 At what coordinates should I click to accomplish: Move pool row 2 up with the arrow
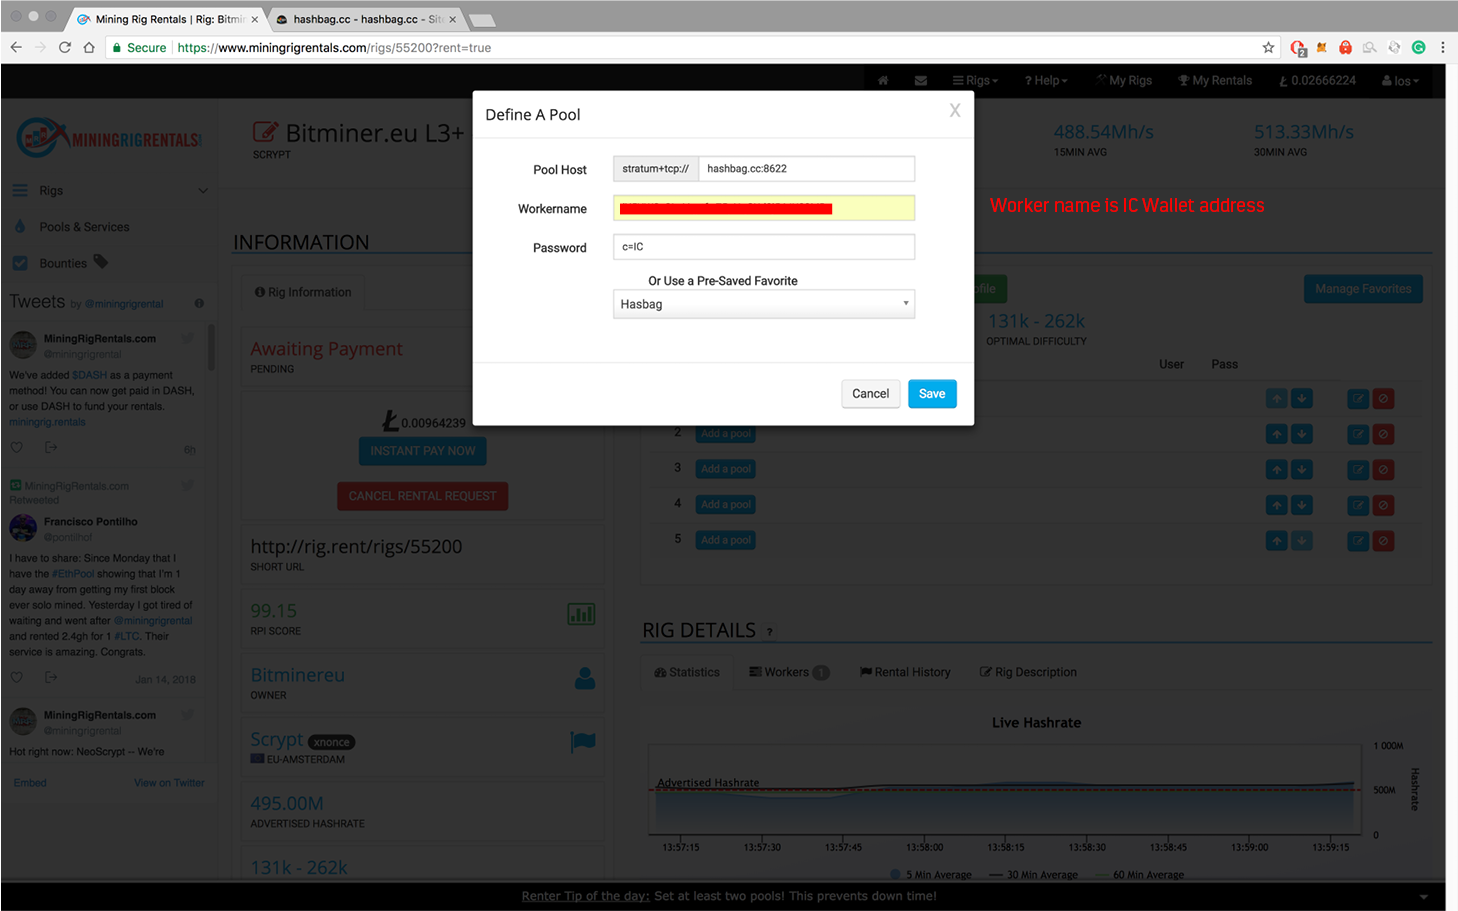(1277, 434)
